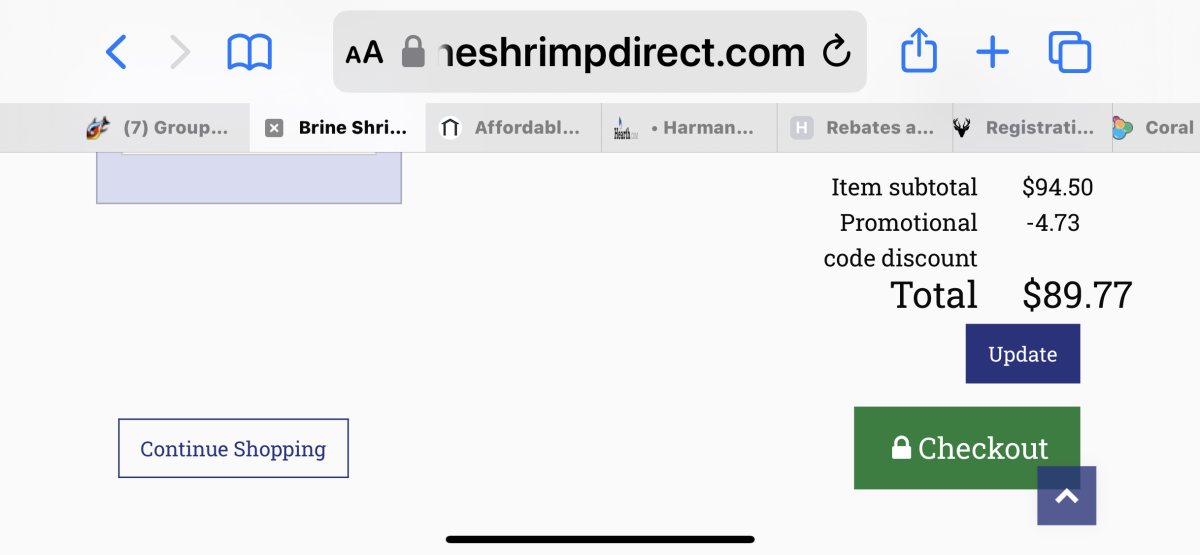
Task: Open the tab overview icon
Action: (x=1069, y=52)
